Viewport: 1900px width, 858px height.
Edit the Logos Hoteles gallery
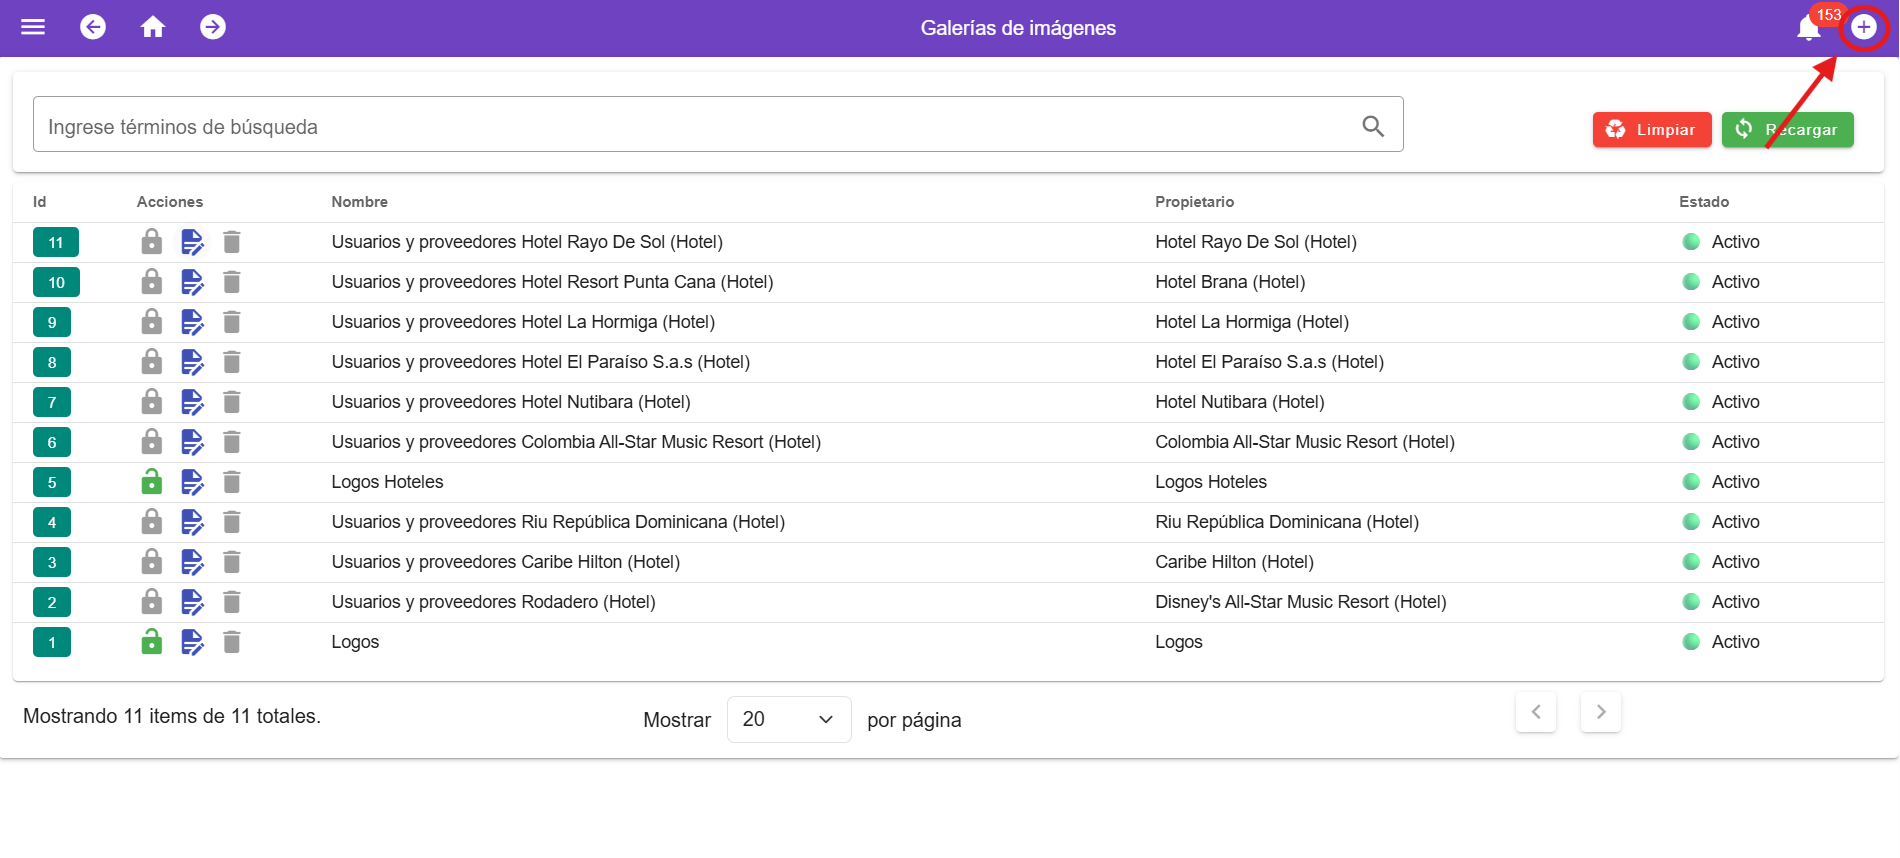(192, 482)
